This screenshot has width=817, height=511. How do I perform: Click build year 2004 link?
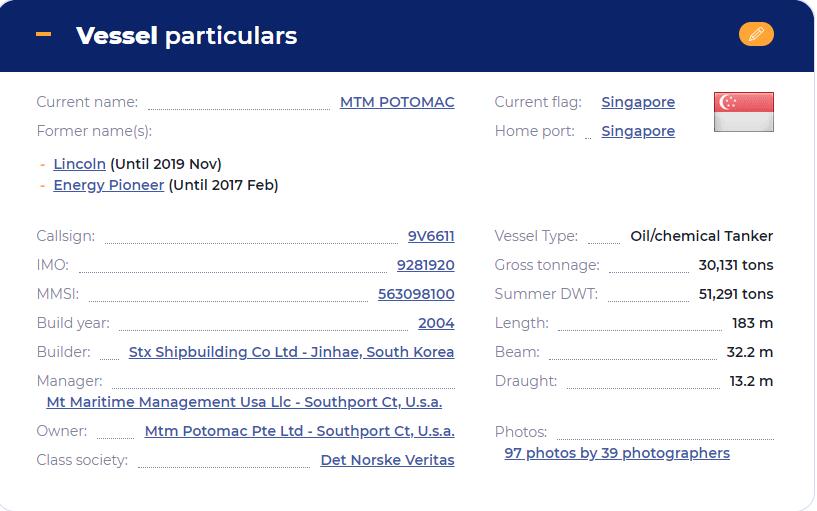pos(436,323)
